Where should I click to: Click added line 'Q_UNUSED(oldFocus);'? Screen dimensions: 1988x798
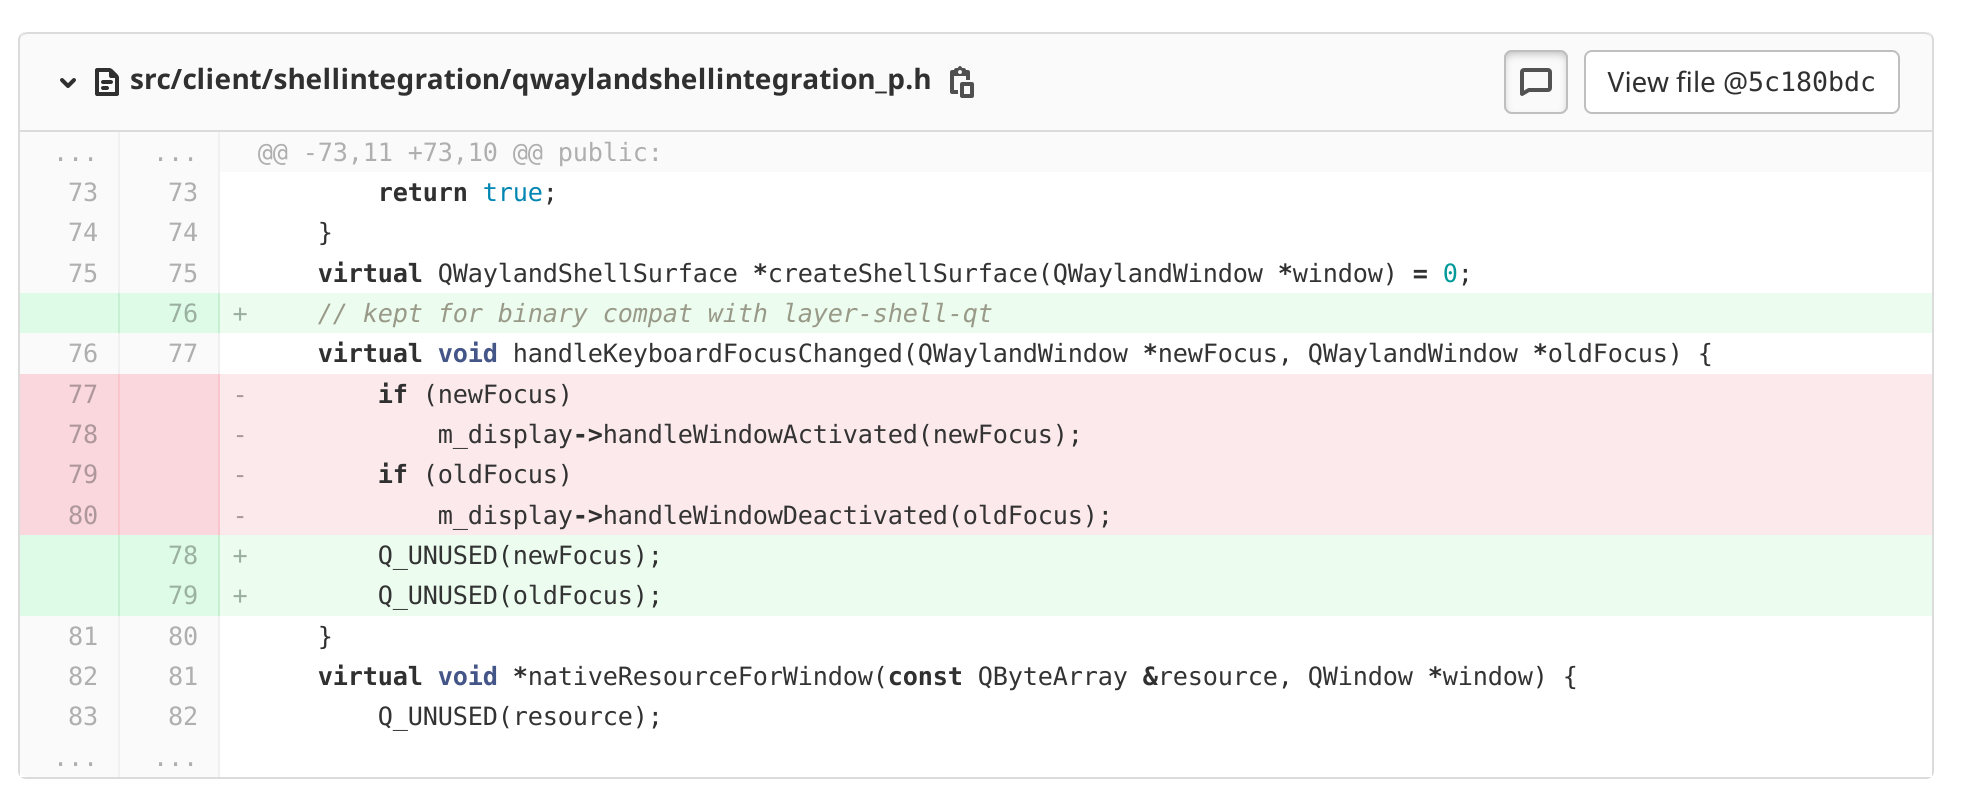click(515, 595)
